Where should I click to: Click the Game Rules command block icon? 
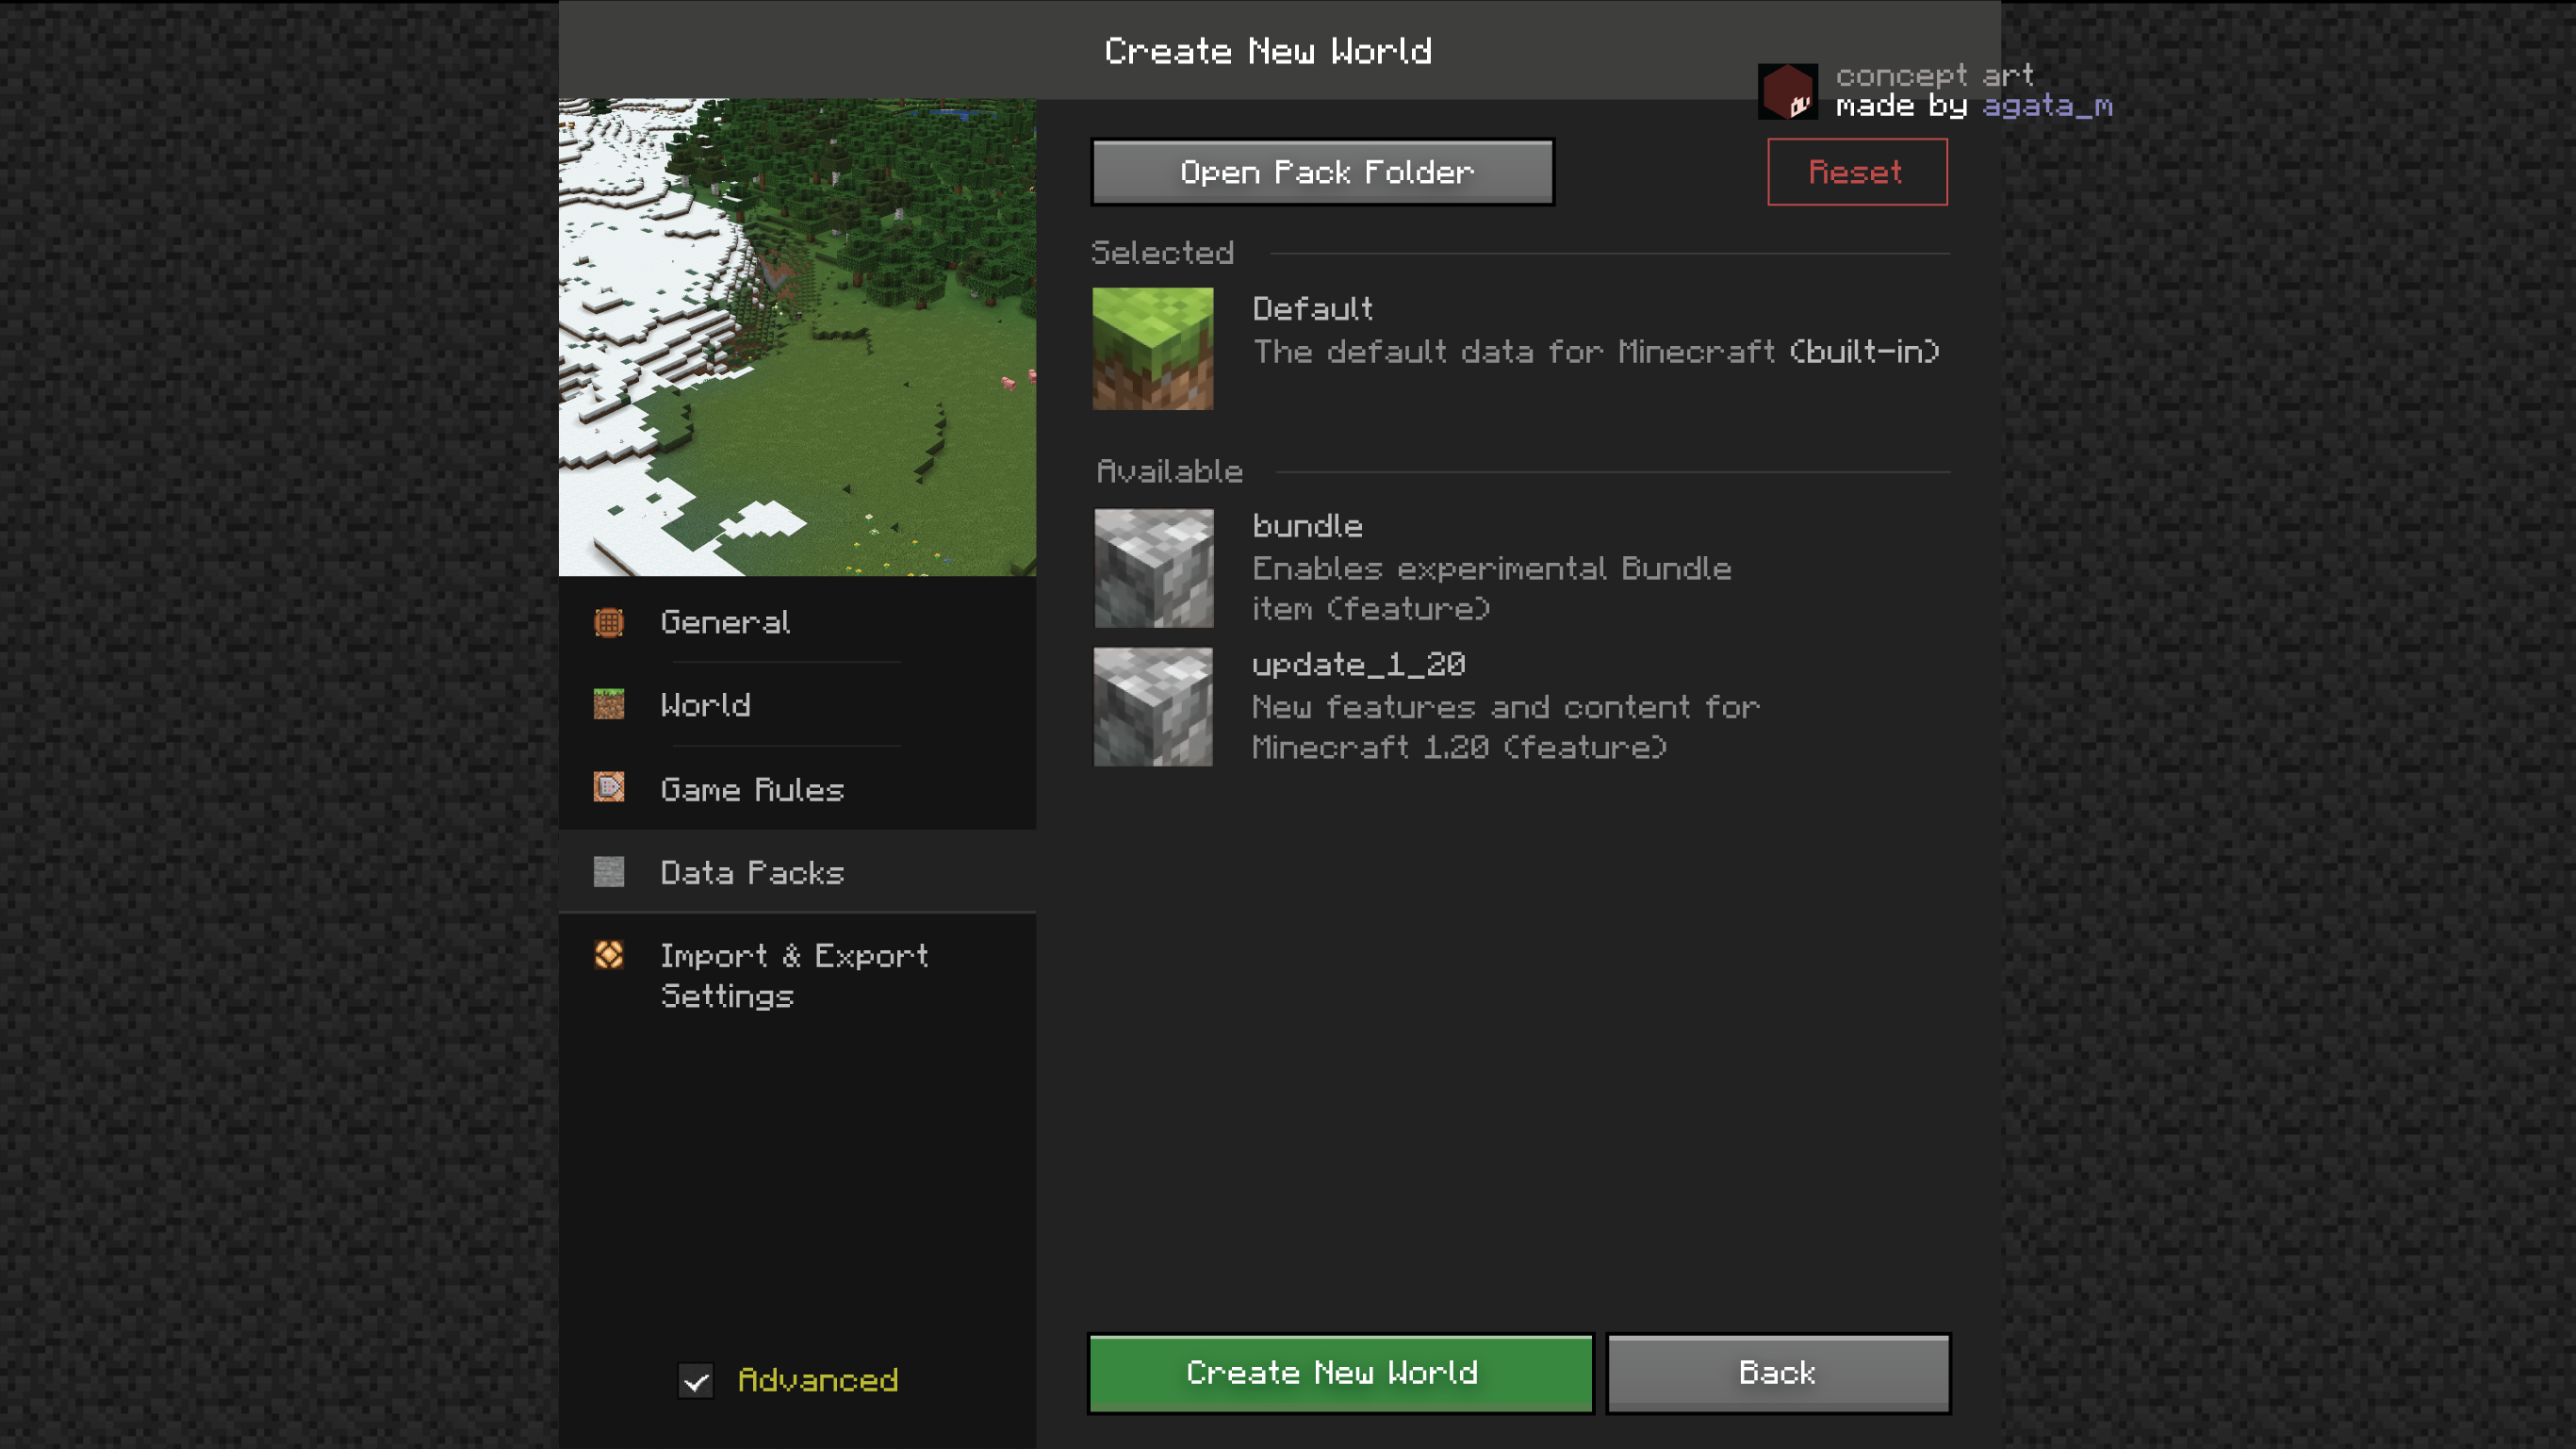click(608, 787)
